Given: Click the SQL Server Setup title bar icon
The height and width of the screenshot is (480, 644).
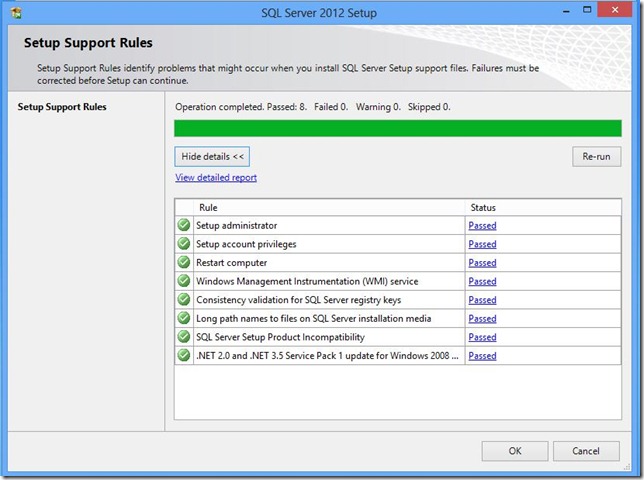Looking at the screenshot, I should 16,13.
